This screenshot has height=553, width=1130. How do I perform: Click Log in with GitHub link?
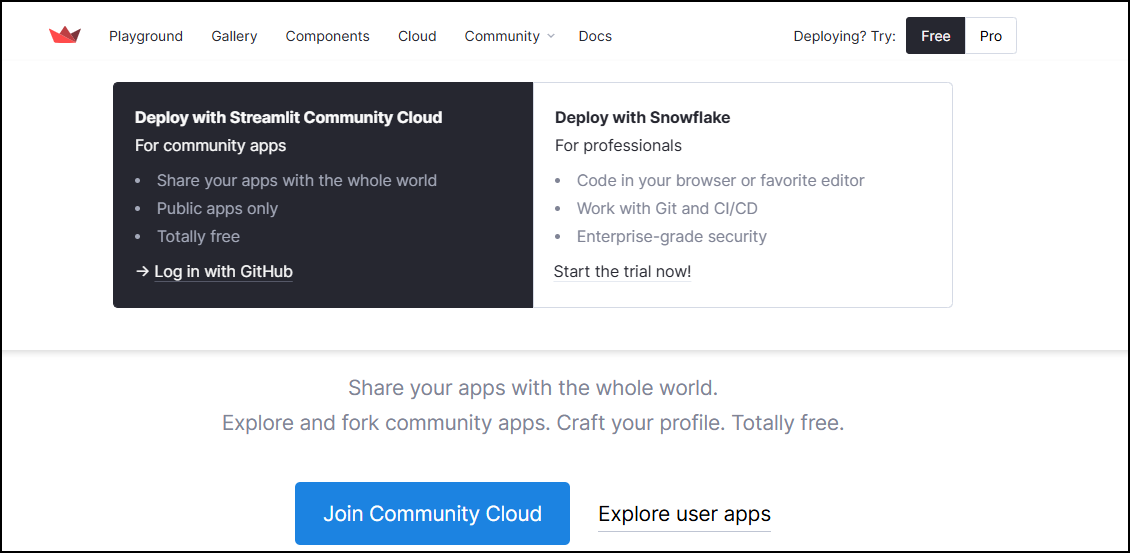223,271
